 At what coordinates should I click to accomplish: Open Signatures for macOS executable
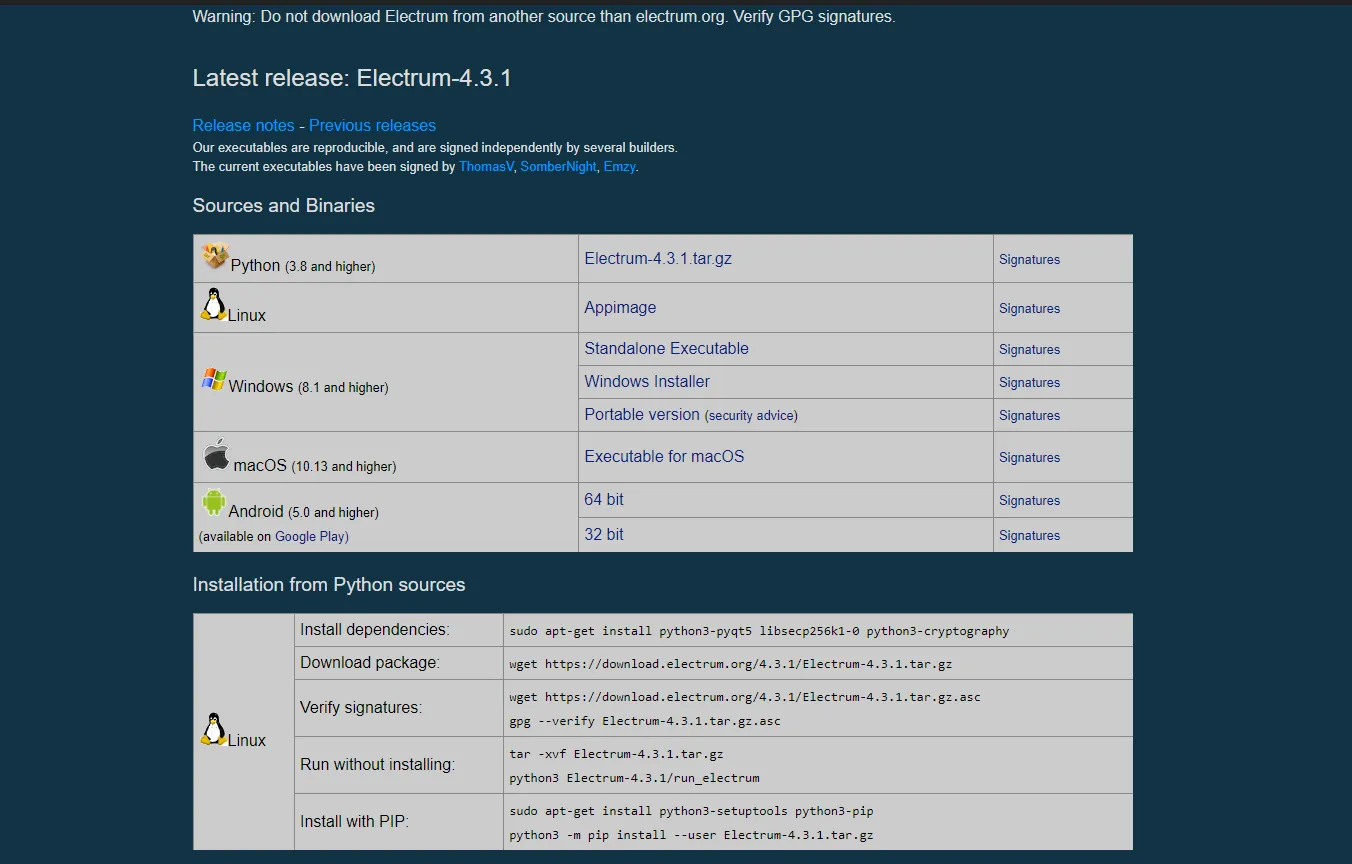click(1029, 458)
